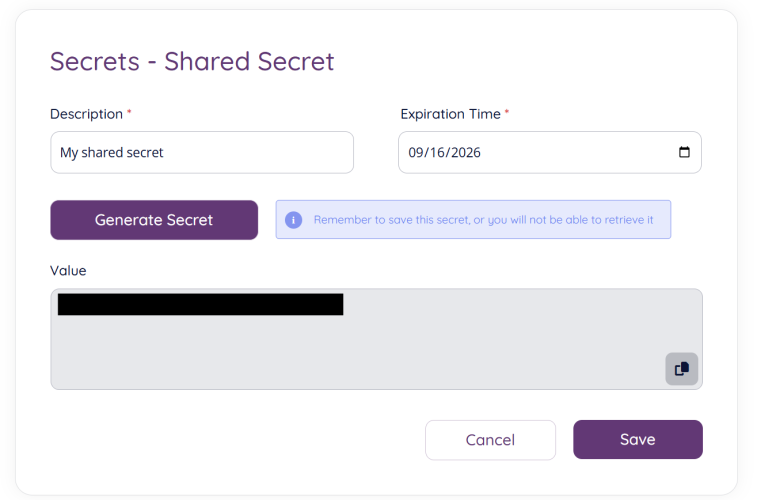The width and height of the screenshot is (757, 500).
Task: Cancel the shared secret dialog
Action: (490, 440)
